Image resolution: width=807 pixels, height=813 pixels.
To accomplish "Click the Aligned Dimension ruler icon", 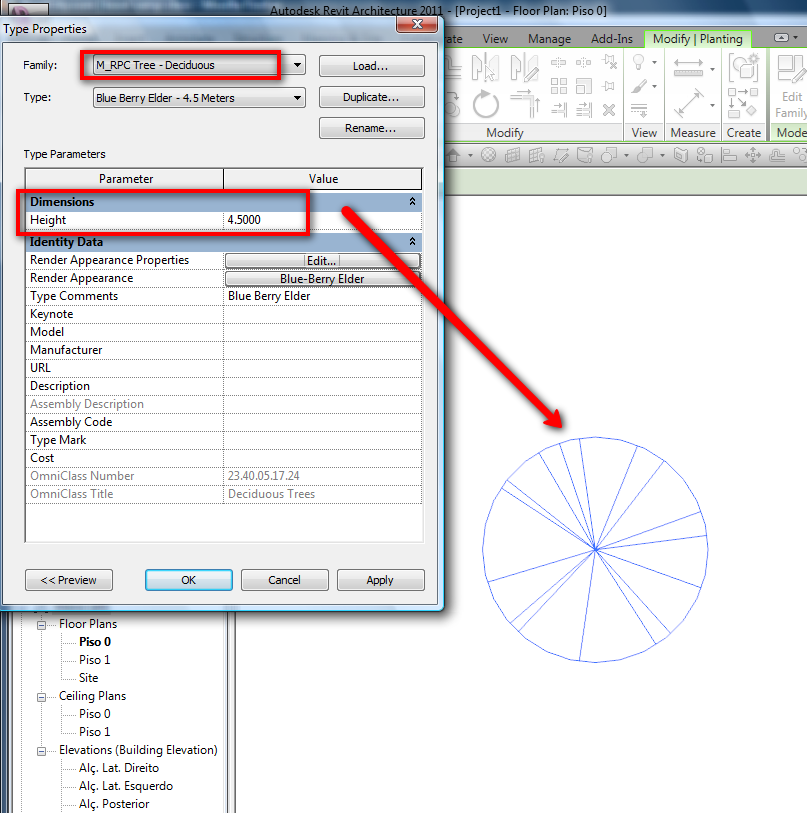I will [688, 67].
